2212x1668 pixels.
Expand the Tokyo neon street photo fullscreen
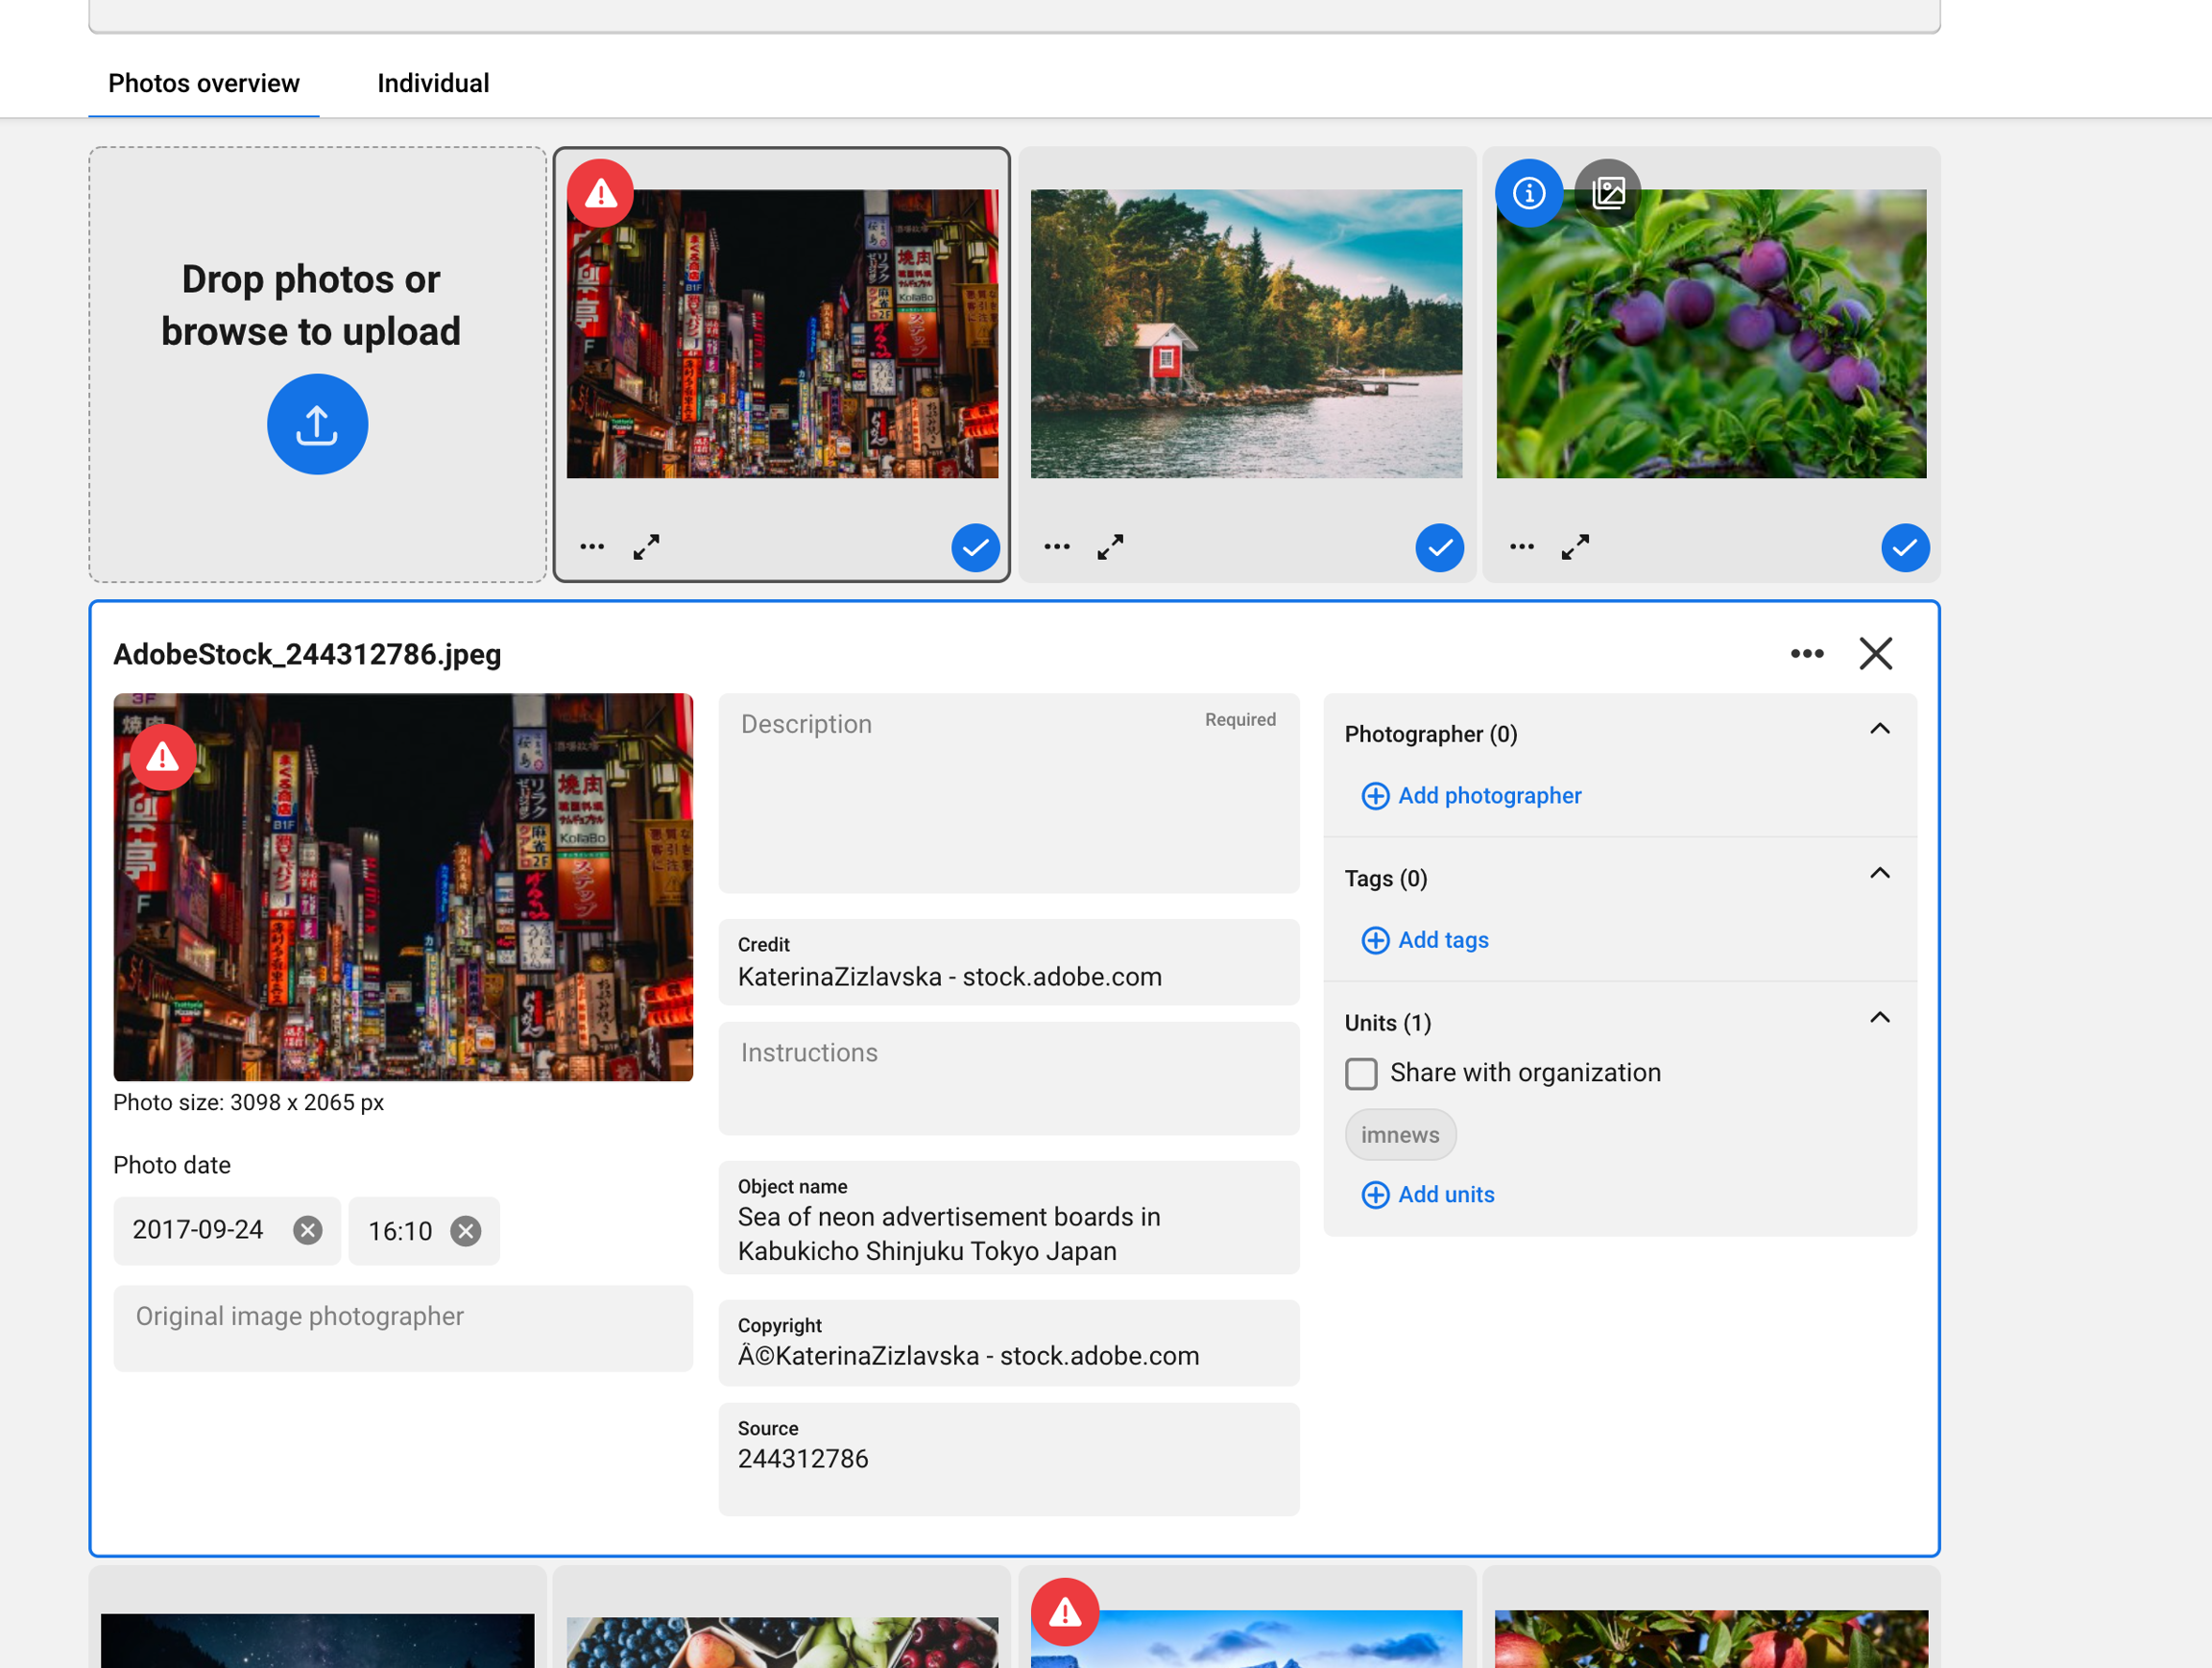pyautogui.click(x=646, y=547)
